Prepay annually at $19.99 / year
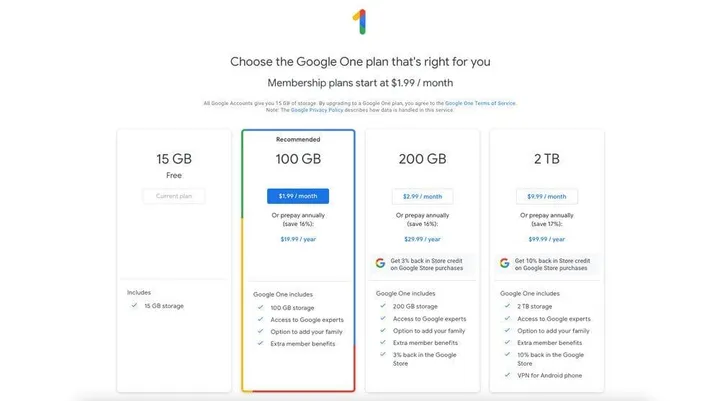Screen dimensions: 720x401 297,240
